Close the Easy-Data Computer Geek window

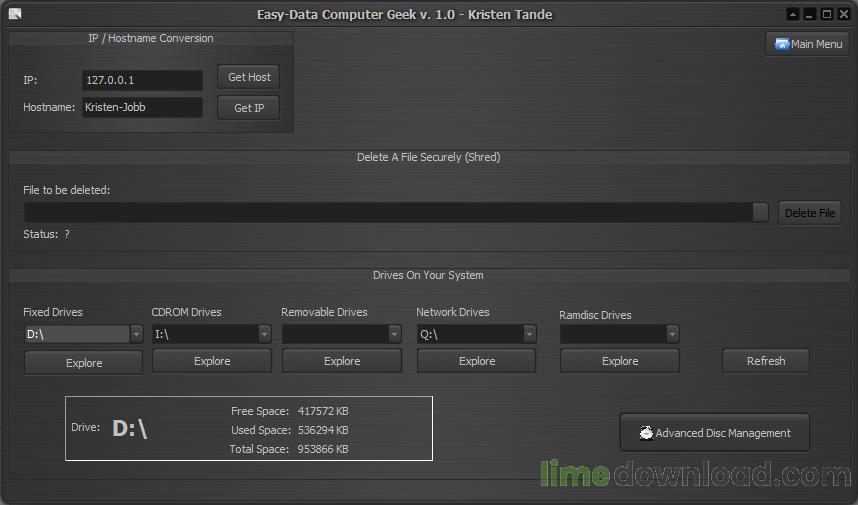844,14
